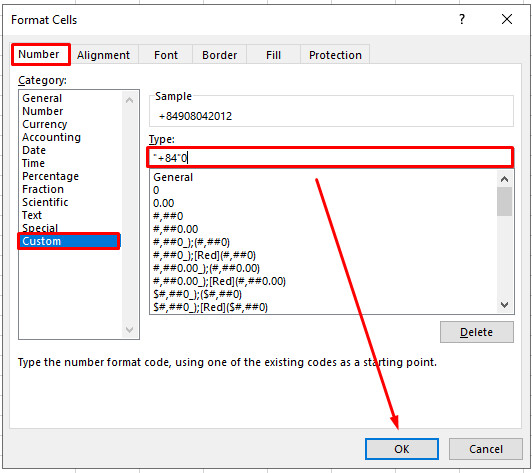Switch to the Alignment tab
The height and width of the screenshot is (473, 532).
103,55
